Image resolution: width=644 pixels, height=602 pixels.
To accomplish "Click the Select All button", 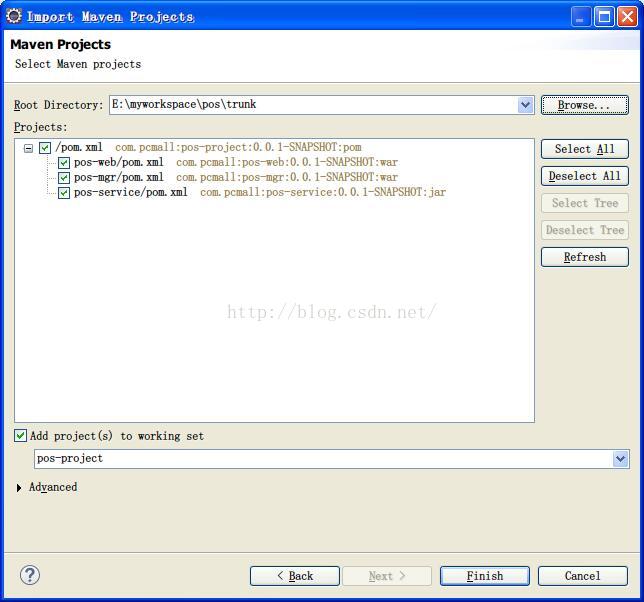I will click(584, 149).
